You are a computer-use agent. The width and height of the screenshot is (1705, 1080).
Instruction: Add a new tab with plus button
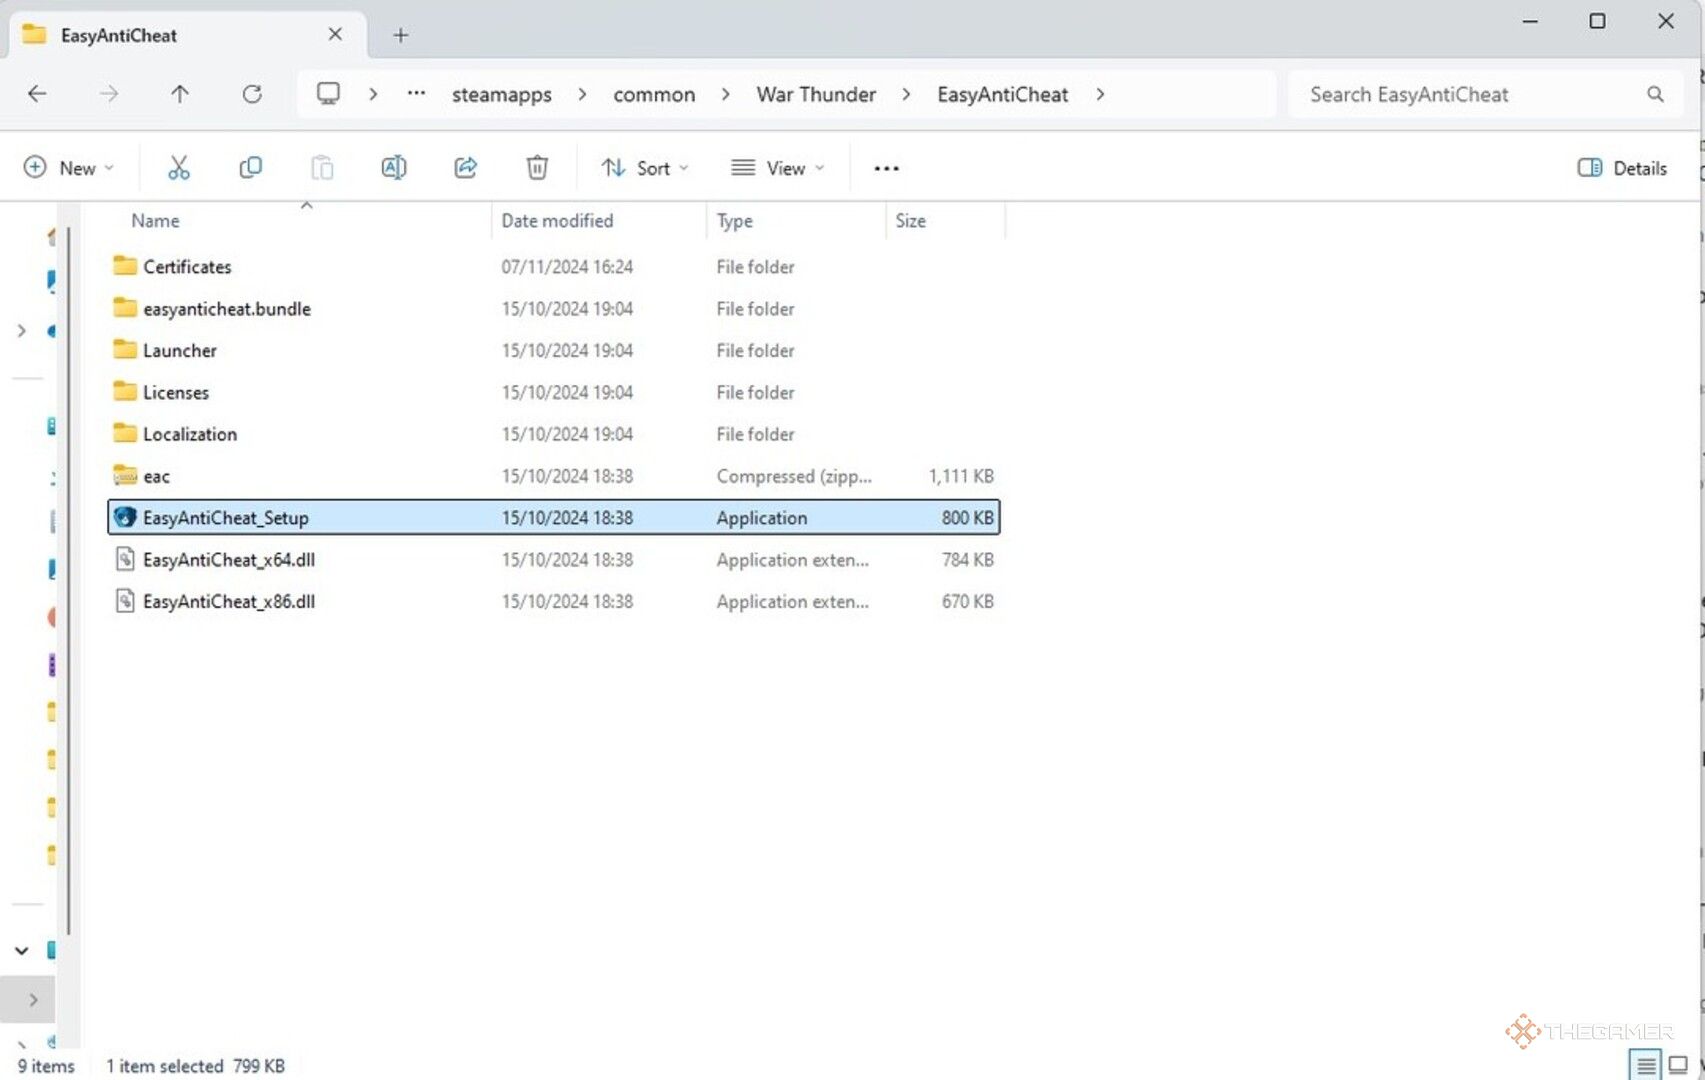[x=401, y=35]
